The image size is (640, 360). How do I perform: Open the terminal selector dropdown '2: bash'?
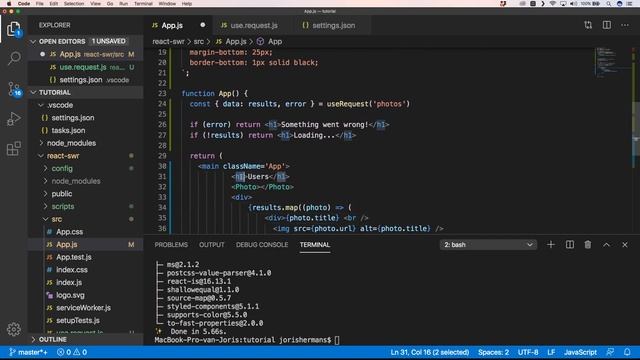488,244
